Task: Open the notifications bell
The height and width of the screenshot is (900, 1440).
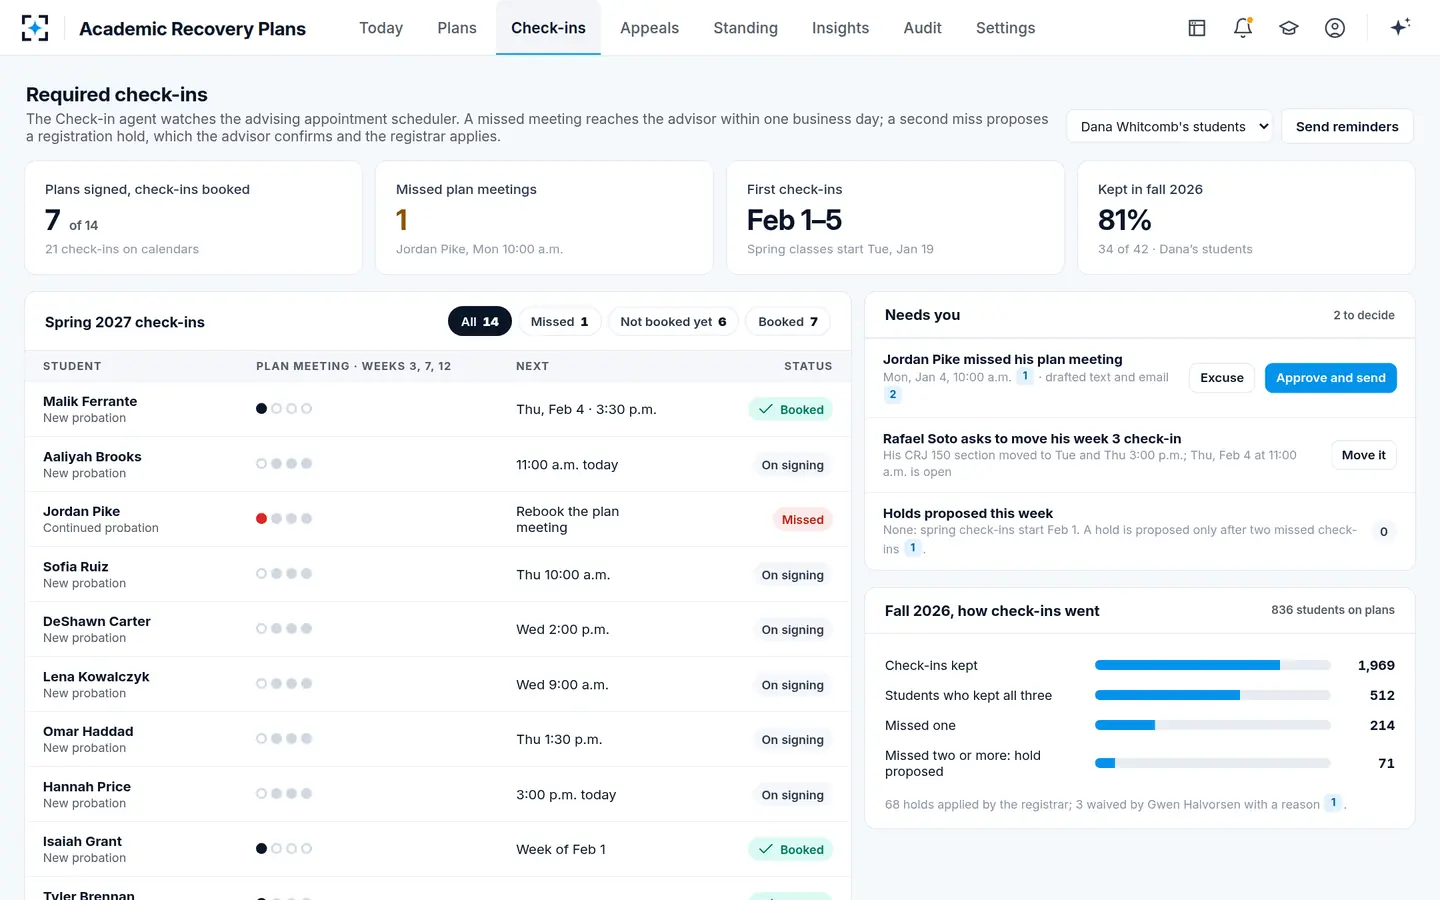Action: (x=1243, y=28)
